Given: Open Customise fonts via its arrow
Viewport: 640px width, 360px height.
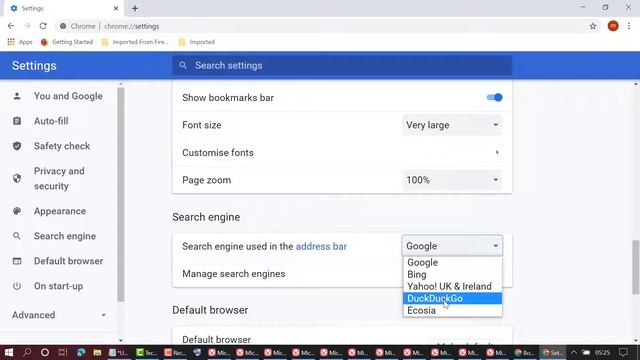Looking at the screenshot, I should [x=497, y=152].
